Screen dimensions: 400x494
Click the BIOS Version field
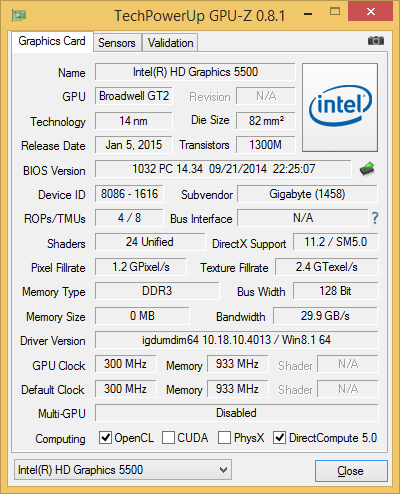(x=223, y=169)
